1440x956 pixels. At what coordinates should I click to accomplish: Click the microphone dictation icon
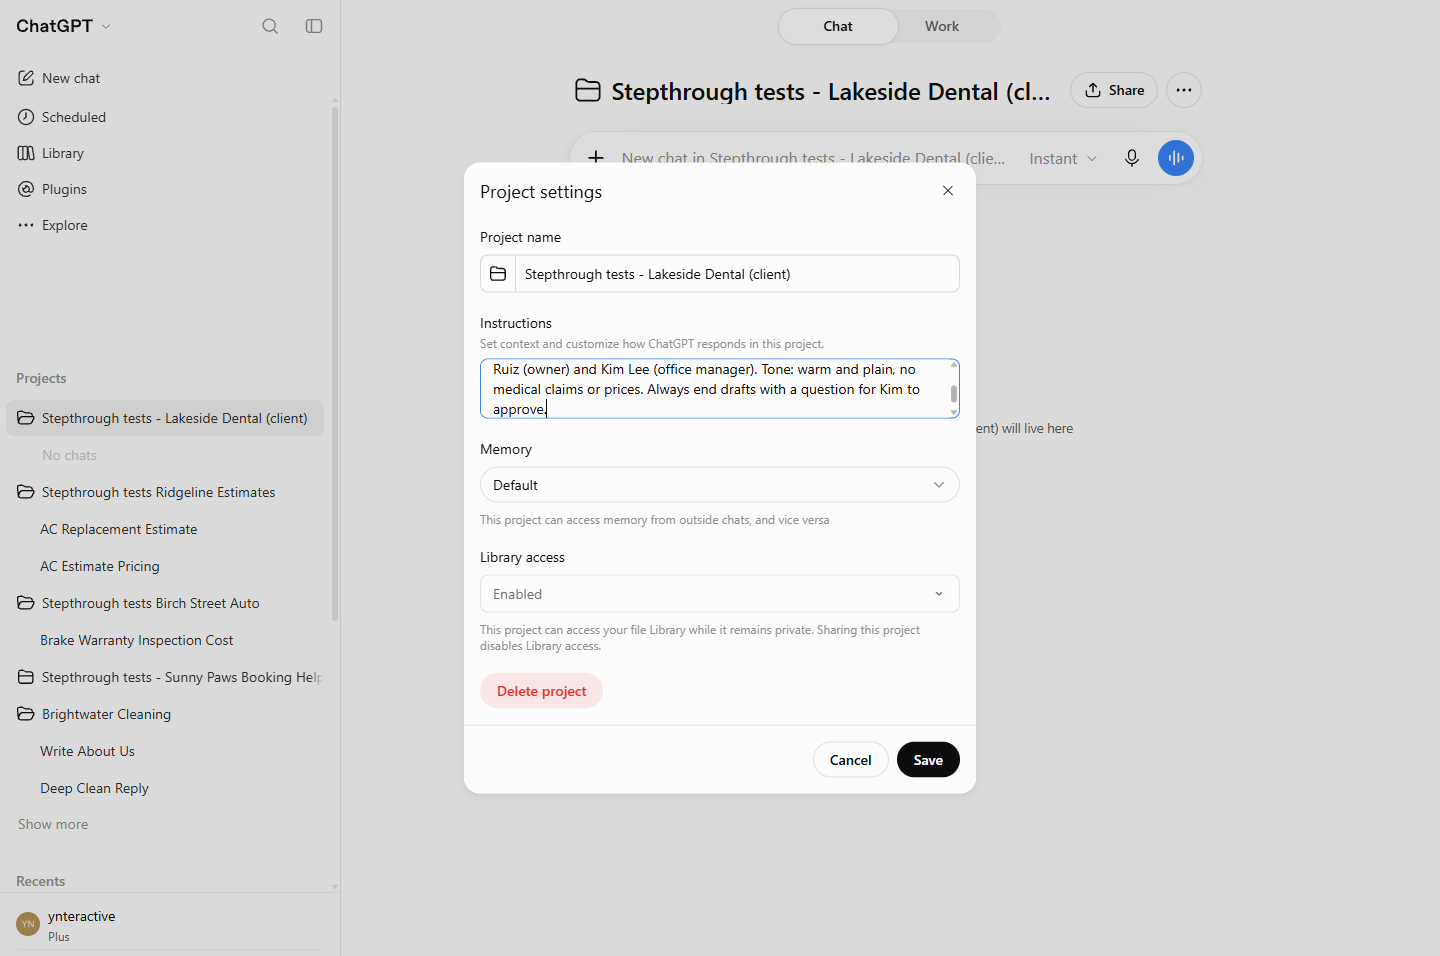coord(1132,158)
